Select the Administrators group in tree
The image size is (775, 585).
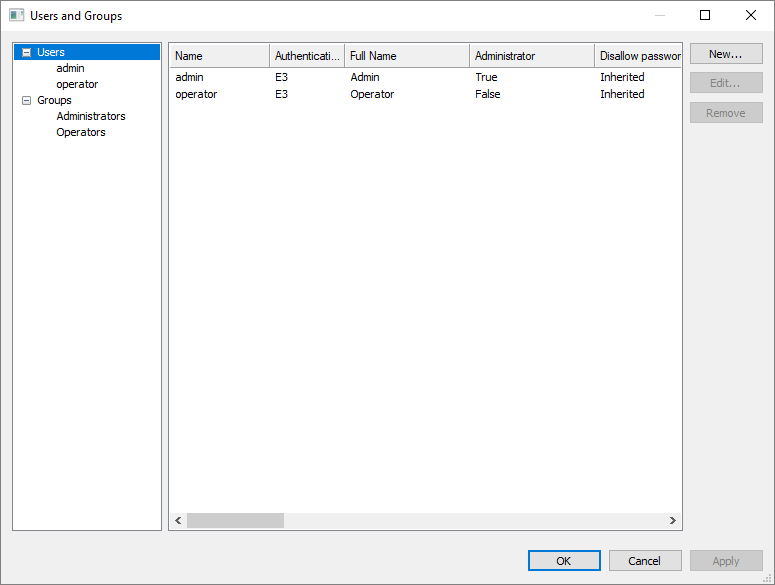click(91, 116)
